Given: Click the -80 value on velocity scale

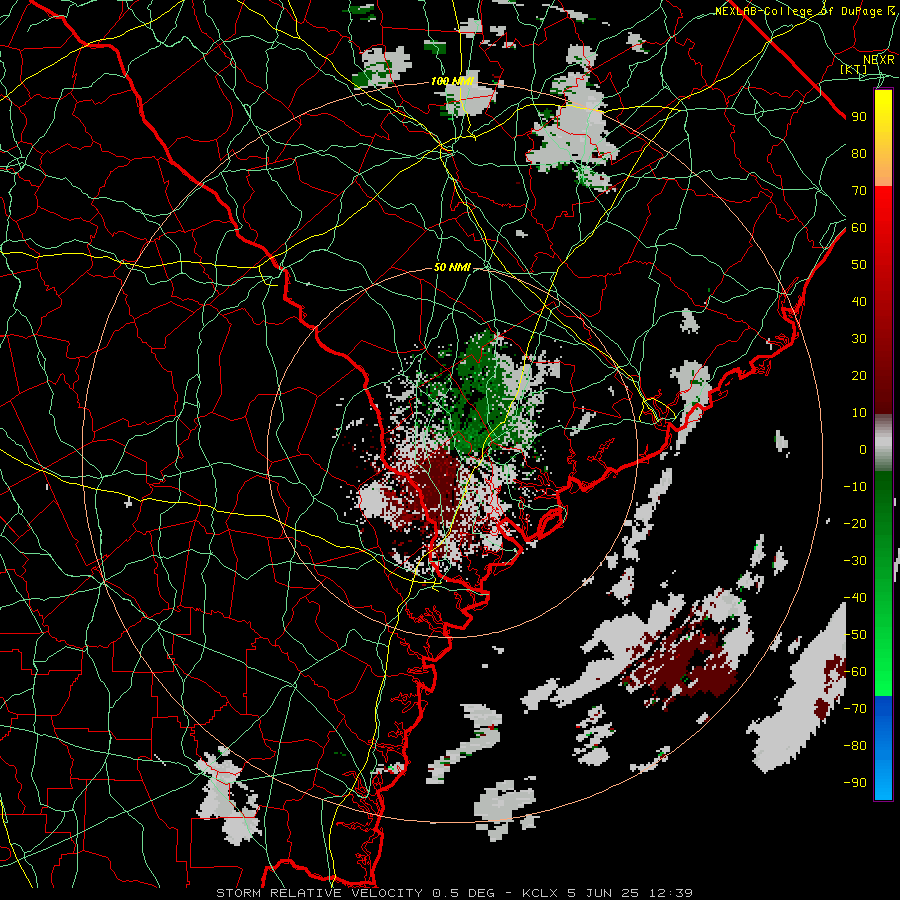Looking at the screenshot, I should tap(855, 746).
